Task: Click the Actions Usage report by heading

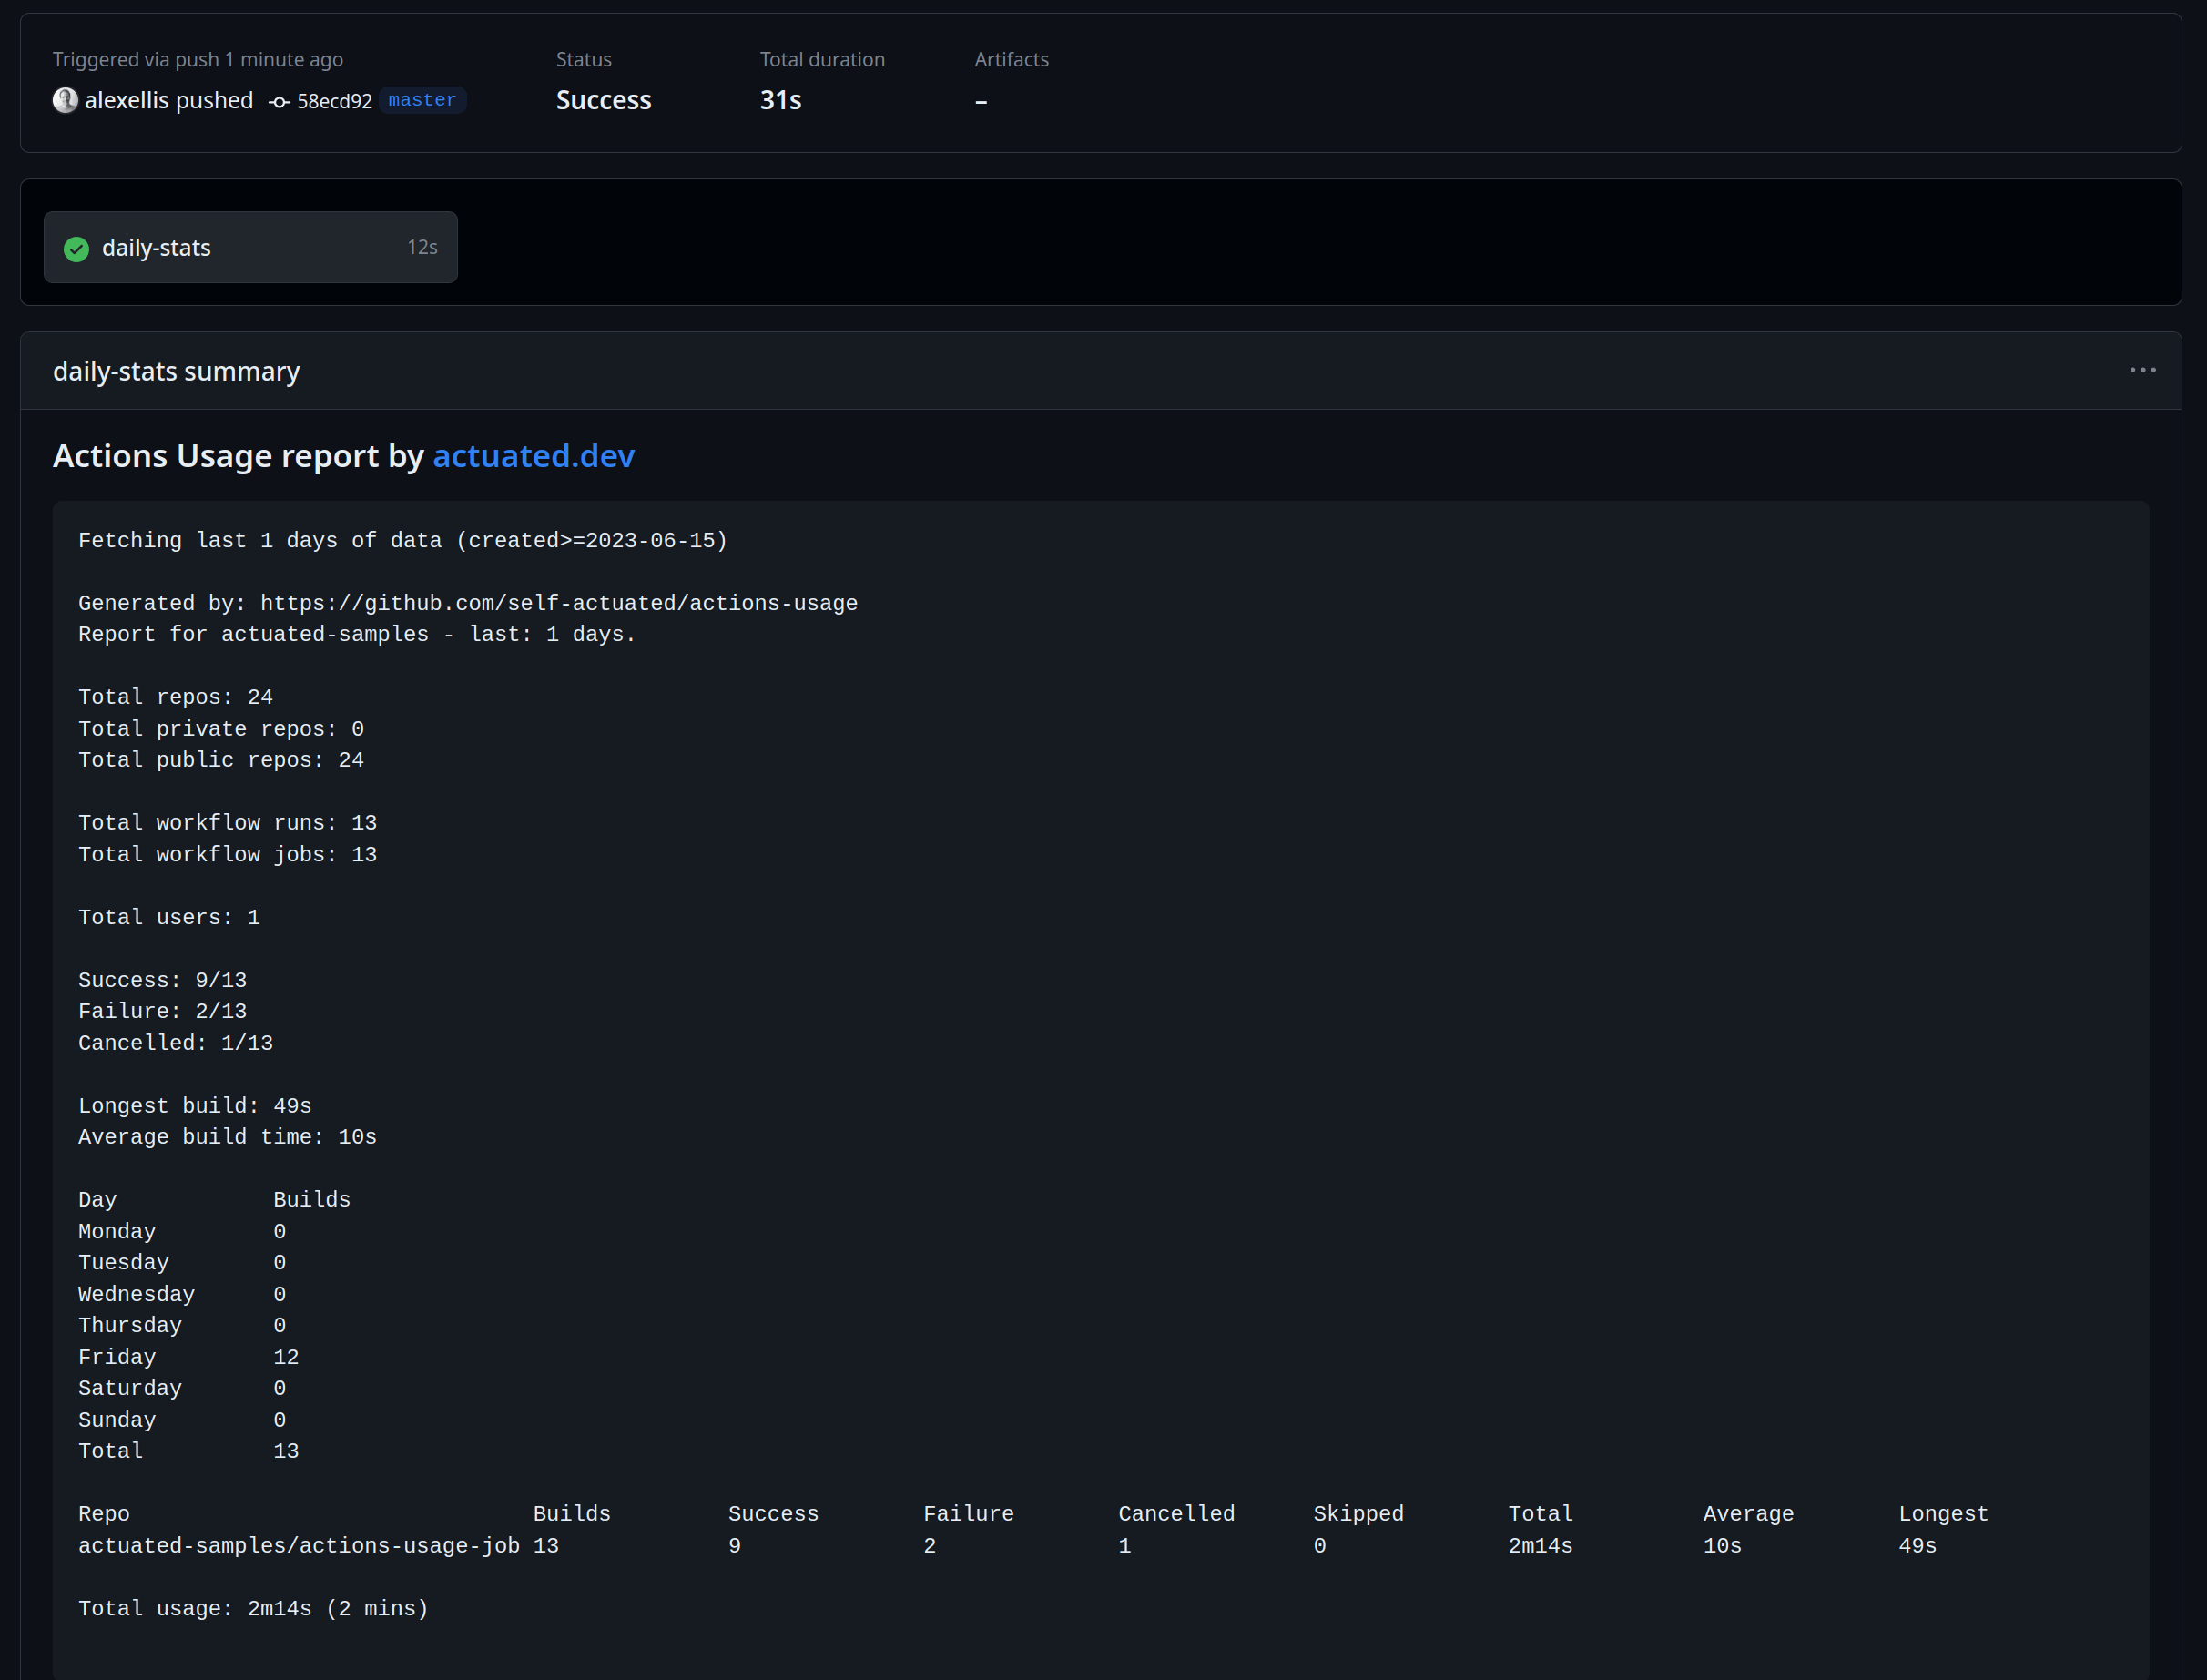Action: [238, 456]
